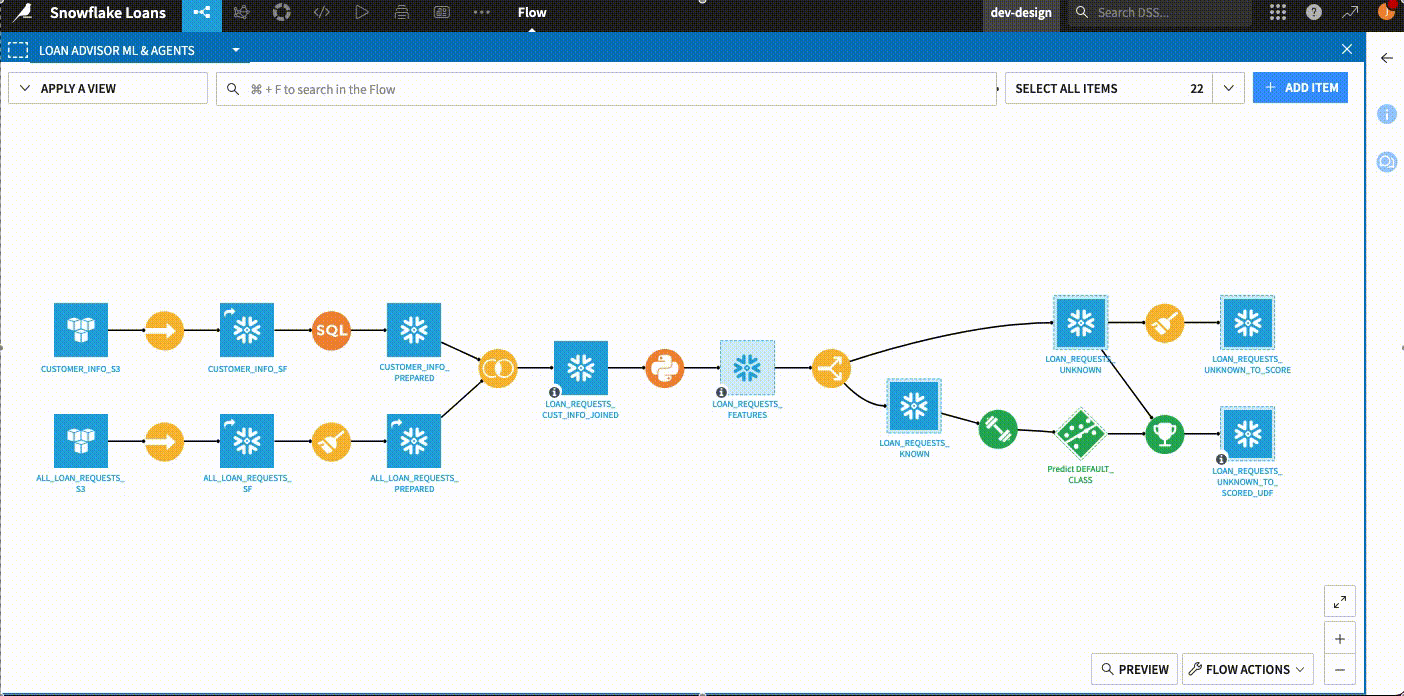Open the code notebooks icon
Screen dimensions: 1404x696
click(x=321, y=13)
